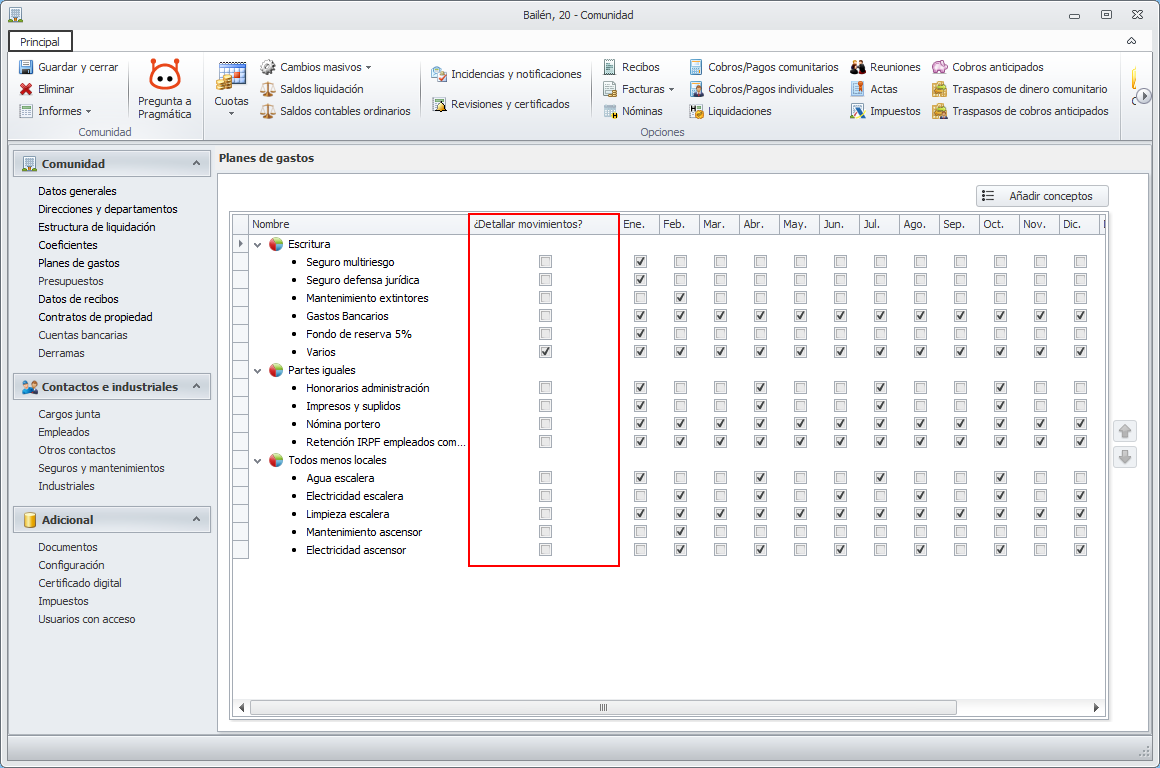Screen dimensions: 1160x768
Task: Open Presupuestos in the Comunidad sidebar
Action: tap(71, 281)
